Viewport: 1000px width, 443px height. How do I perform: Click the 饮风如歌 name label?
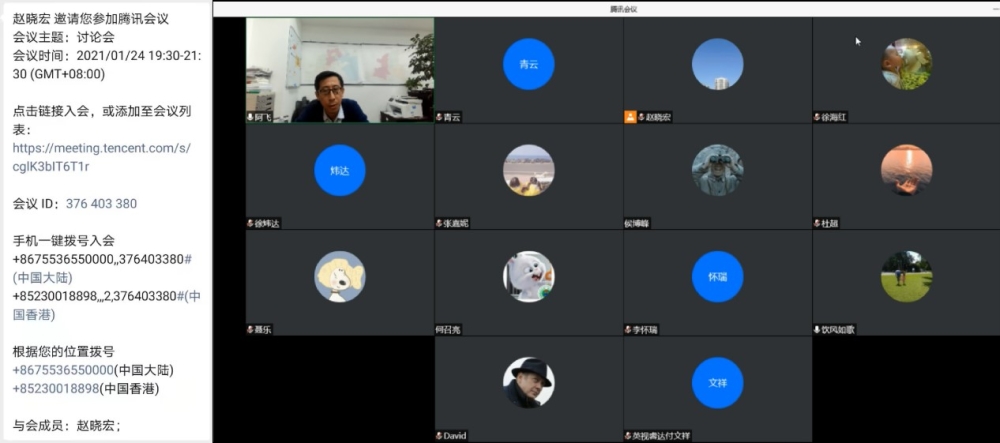[x=838, y=330]
